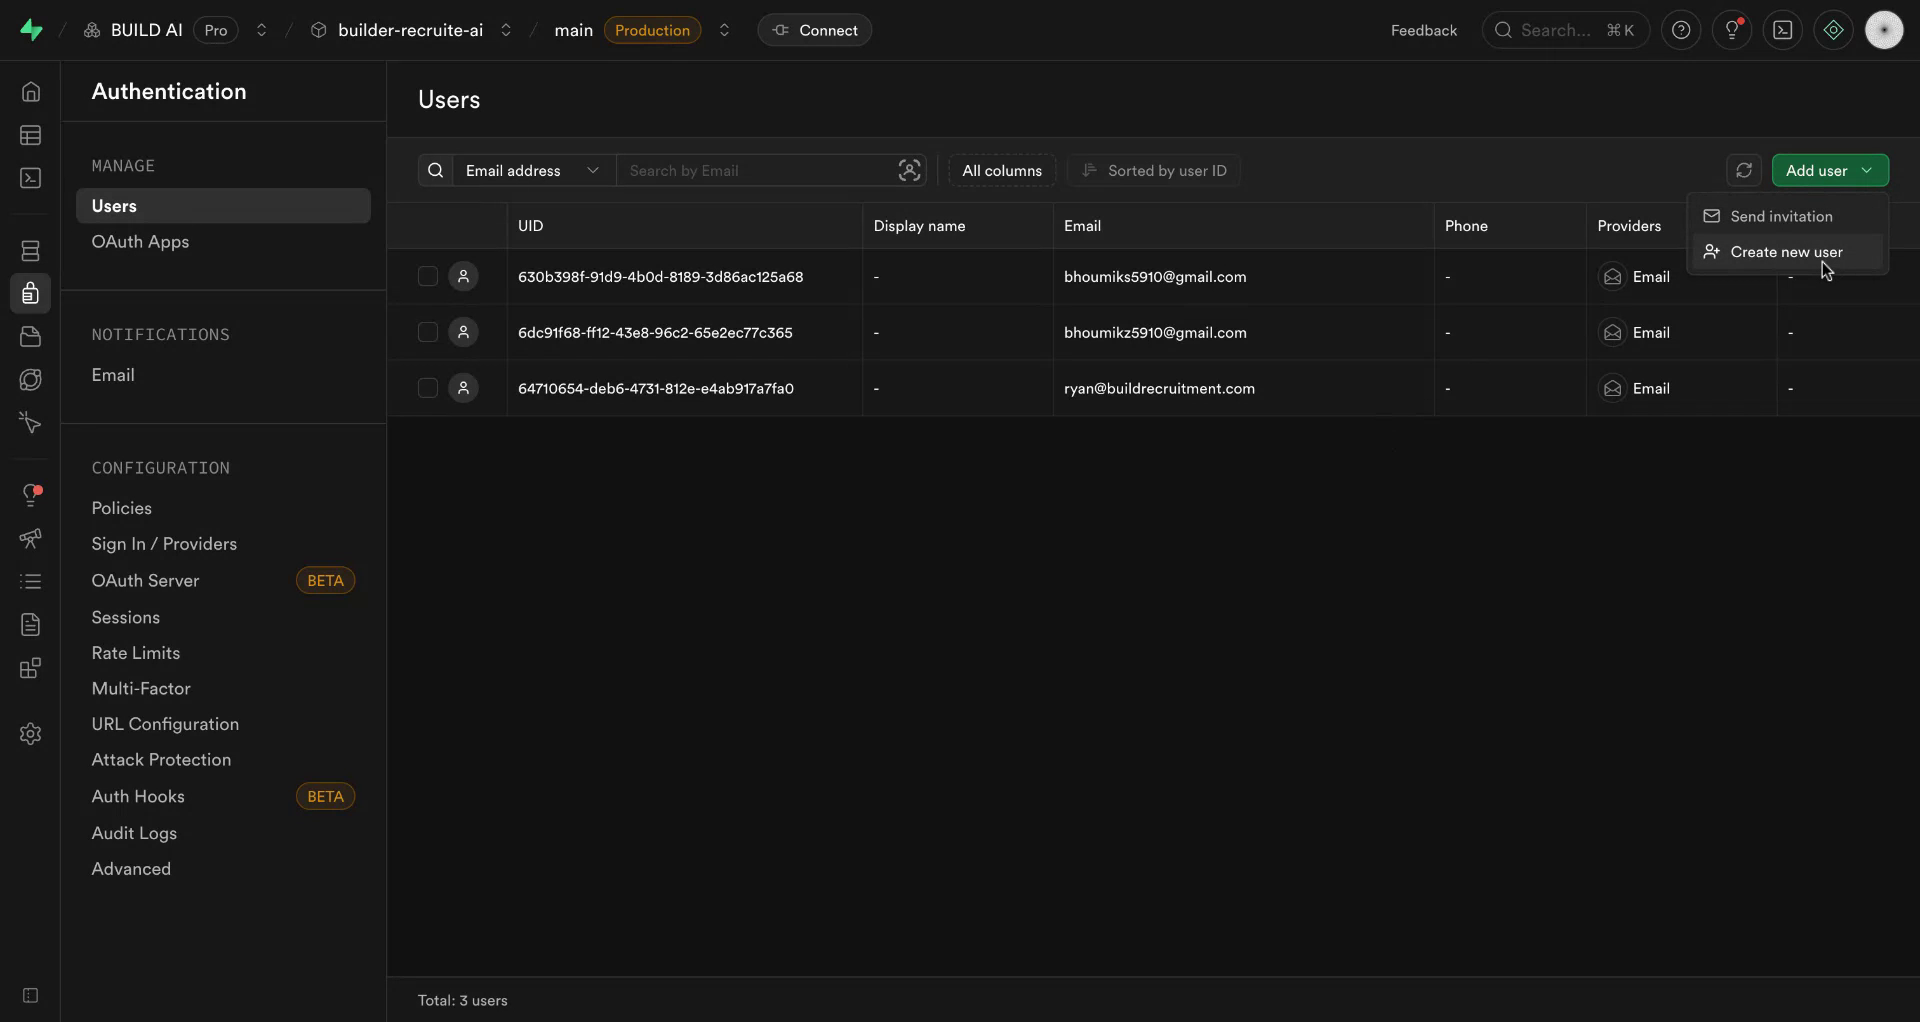Open the Pro plan switcher dropdown
Image resolution: width=1920 pixels, height=1022 pixels.
pos(261,30)
